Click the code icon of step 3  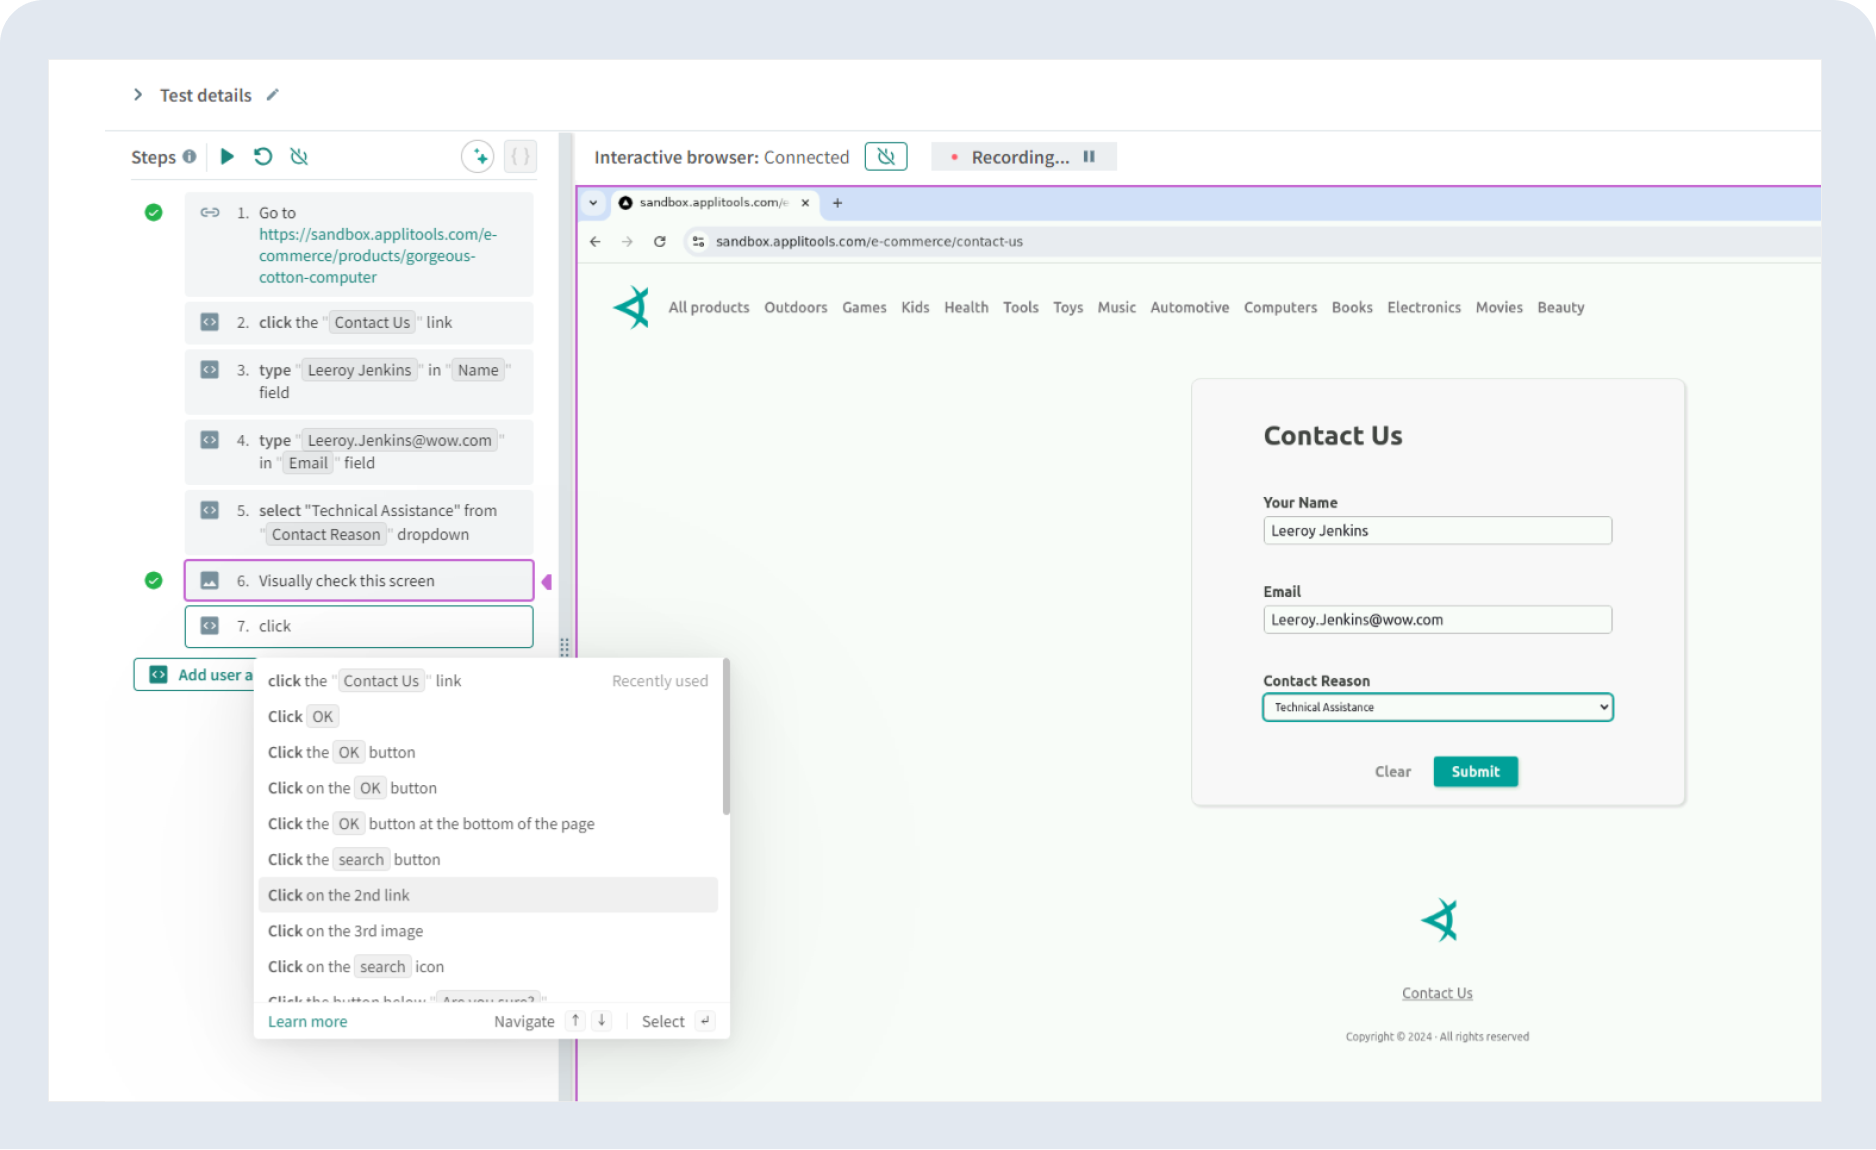210,370
